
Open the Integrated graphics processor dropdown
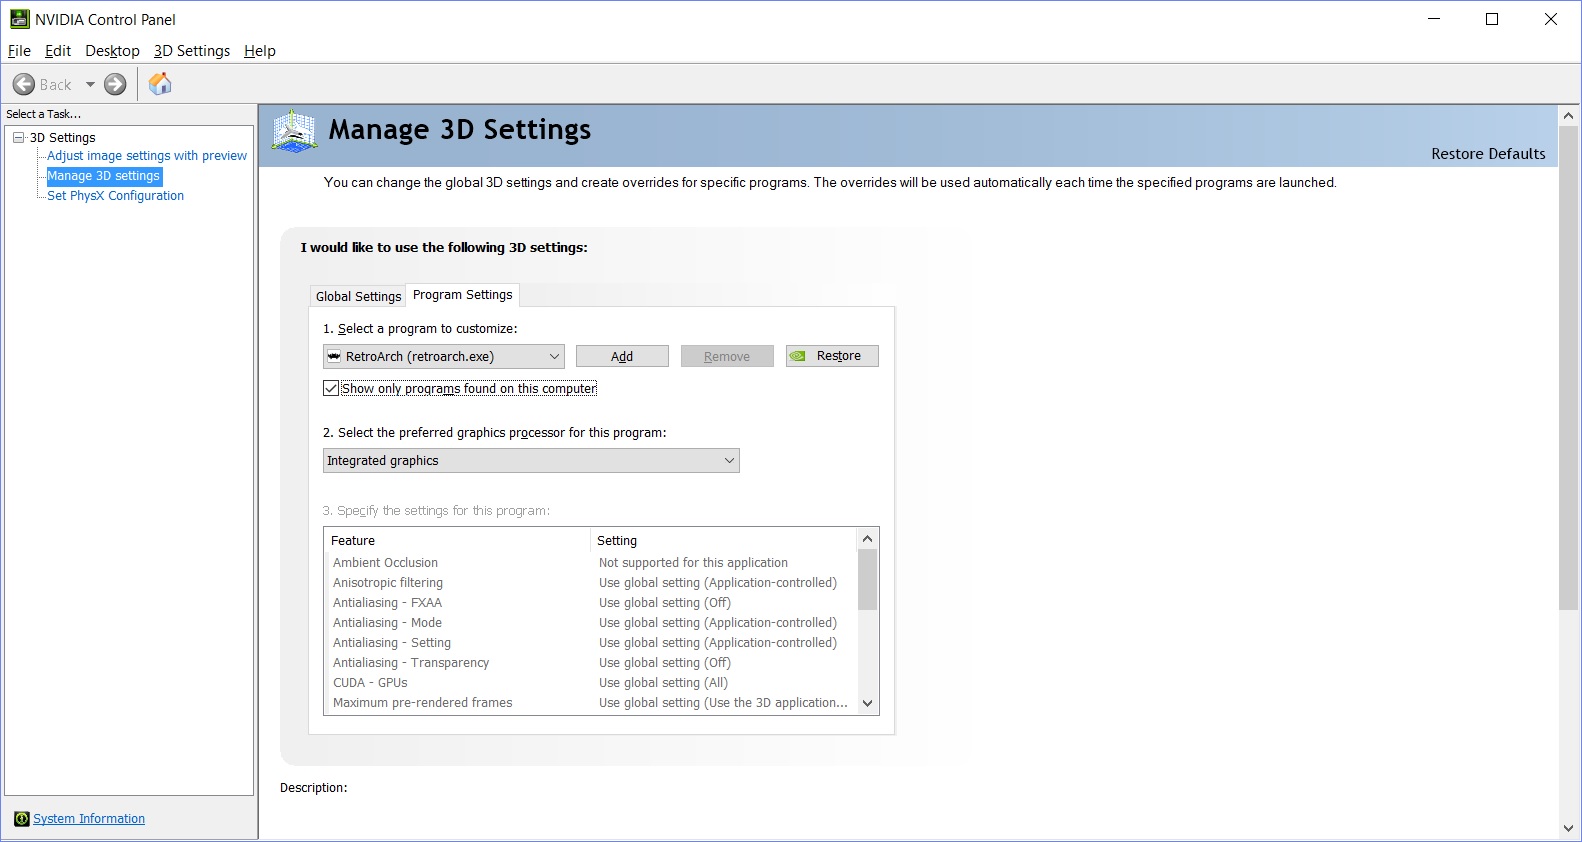[531, 460]
